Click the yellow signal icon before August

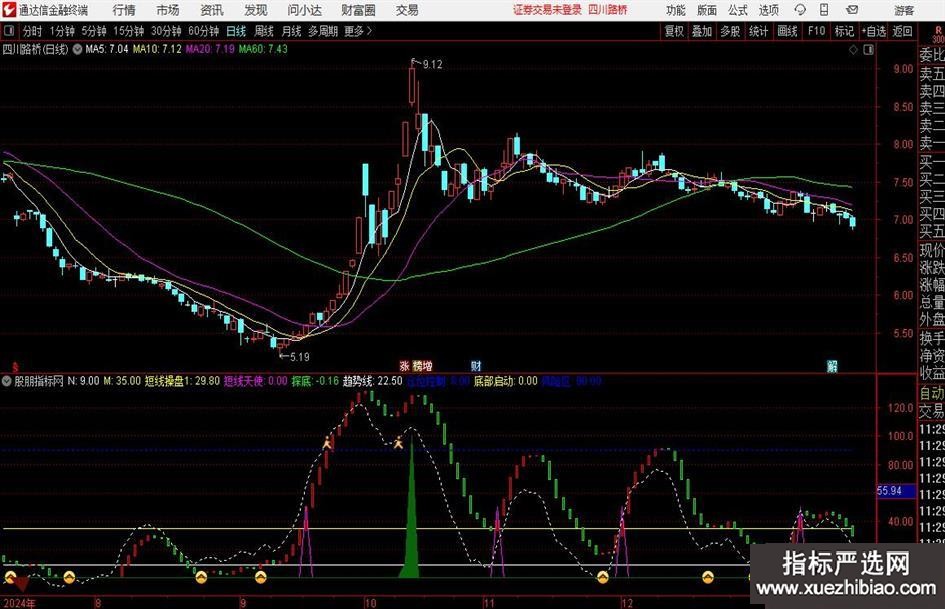click(x=69, y=578)
